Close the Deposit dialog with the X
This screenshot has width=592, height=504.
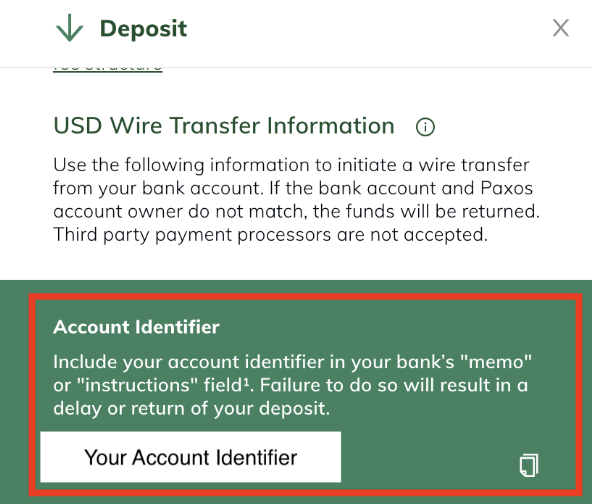(x=561, y=28)
